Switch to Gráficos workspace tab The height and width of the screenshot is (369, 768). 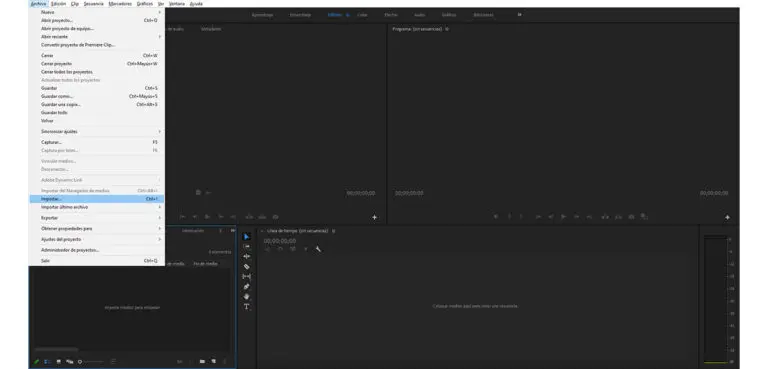[449, 15]
